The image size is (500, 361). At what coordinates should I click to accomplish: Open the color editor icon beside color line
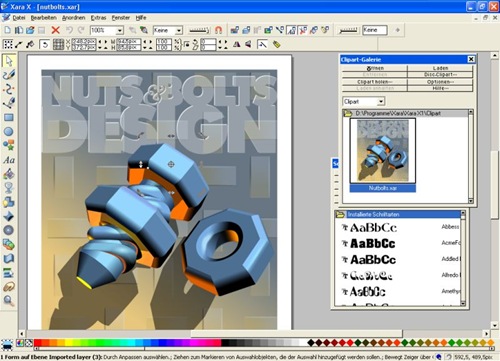(x=20, y=343)
